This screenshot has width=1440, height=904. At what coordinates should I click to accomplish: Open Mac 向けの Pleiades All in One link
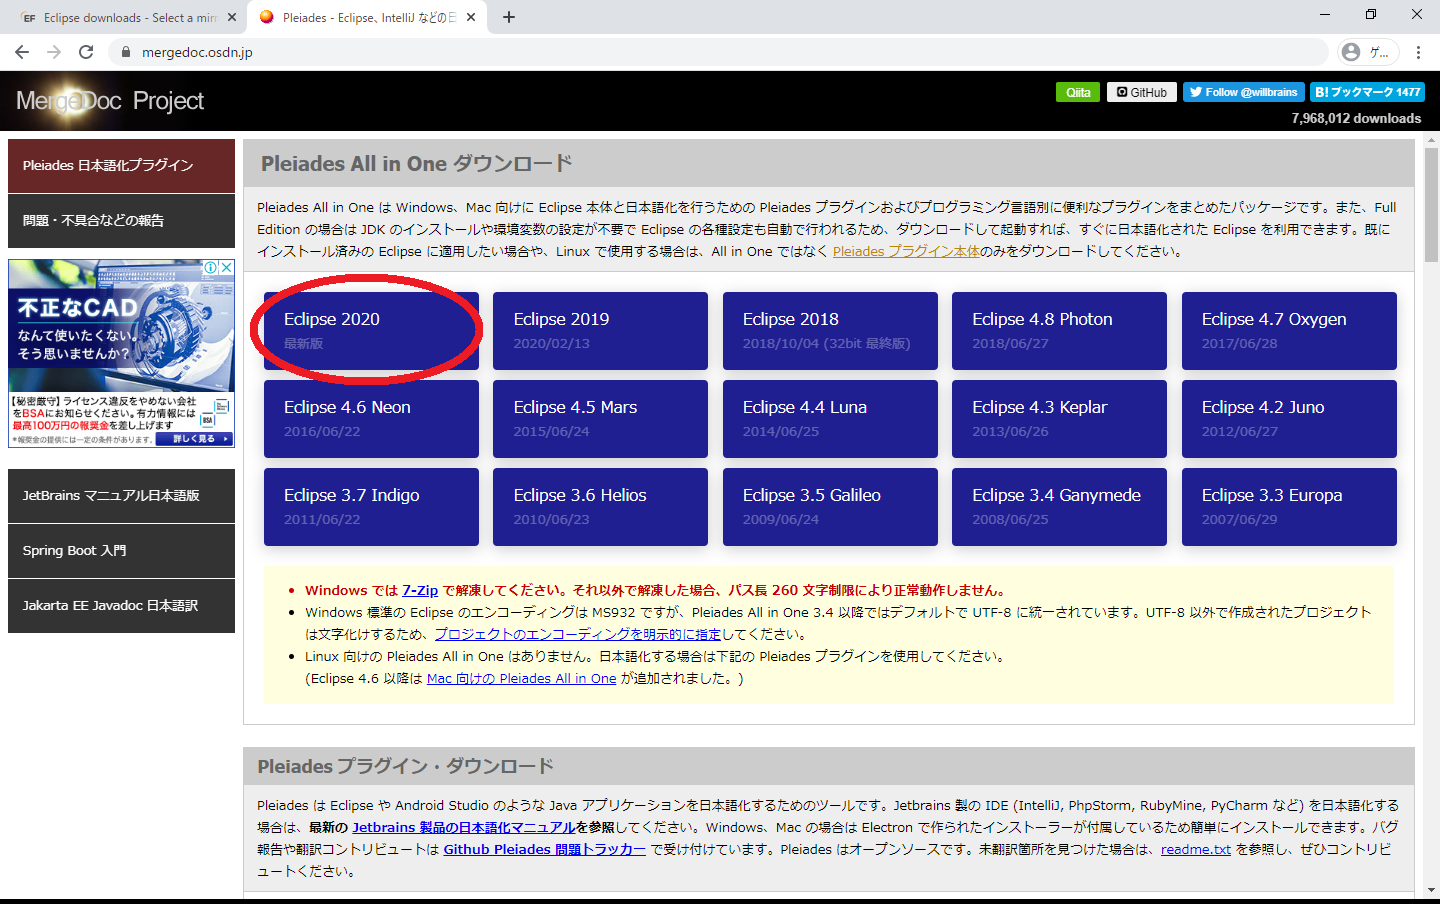(521, 679)
